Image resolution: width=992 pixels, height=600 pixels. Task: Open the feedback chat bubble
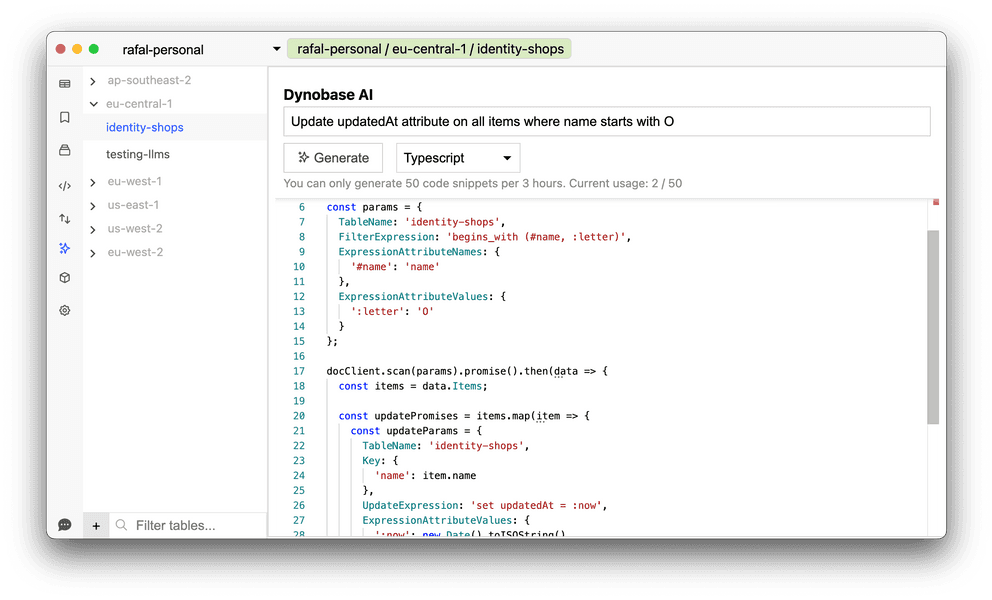(64, 524)
